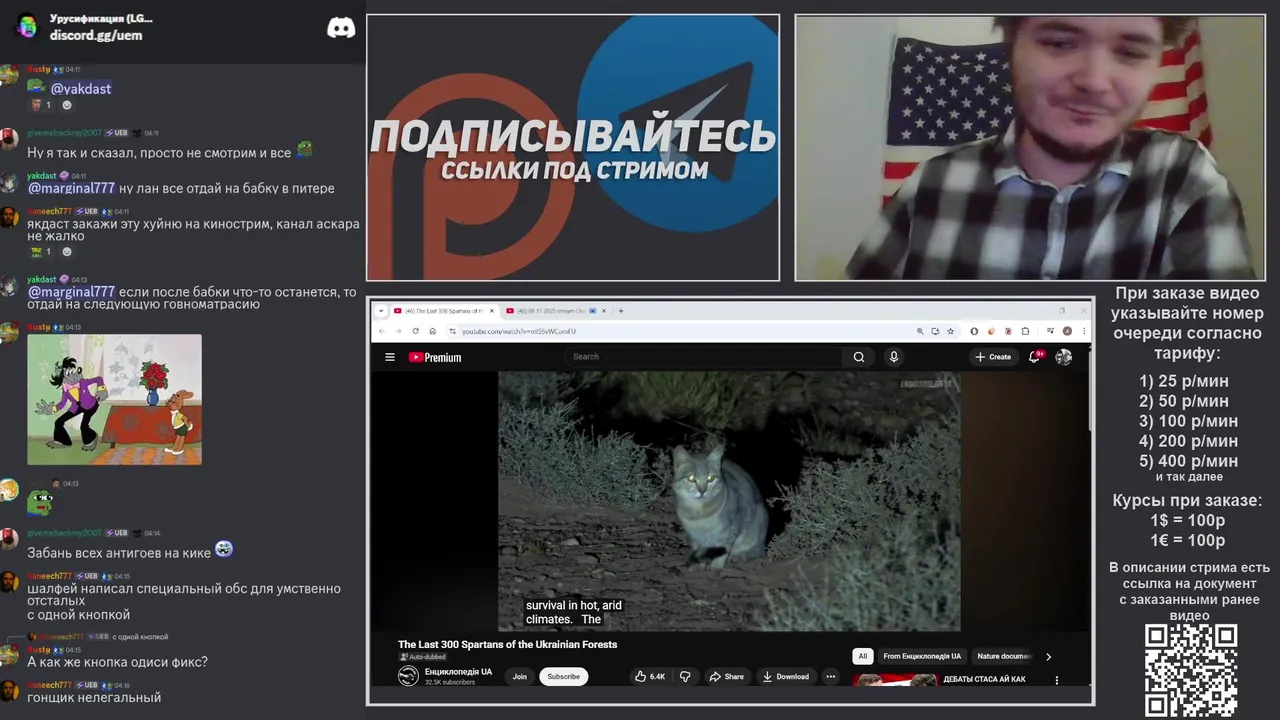Click the pepe frog emoji message in chat
1280x720 pixels.
pos(39,501)
